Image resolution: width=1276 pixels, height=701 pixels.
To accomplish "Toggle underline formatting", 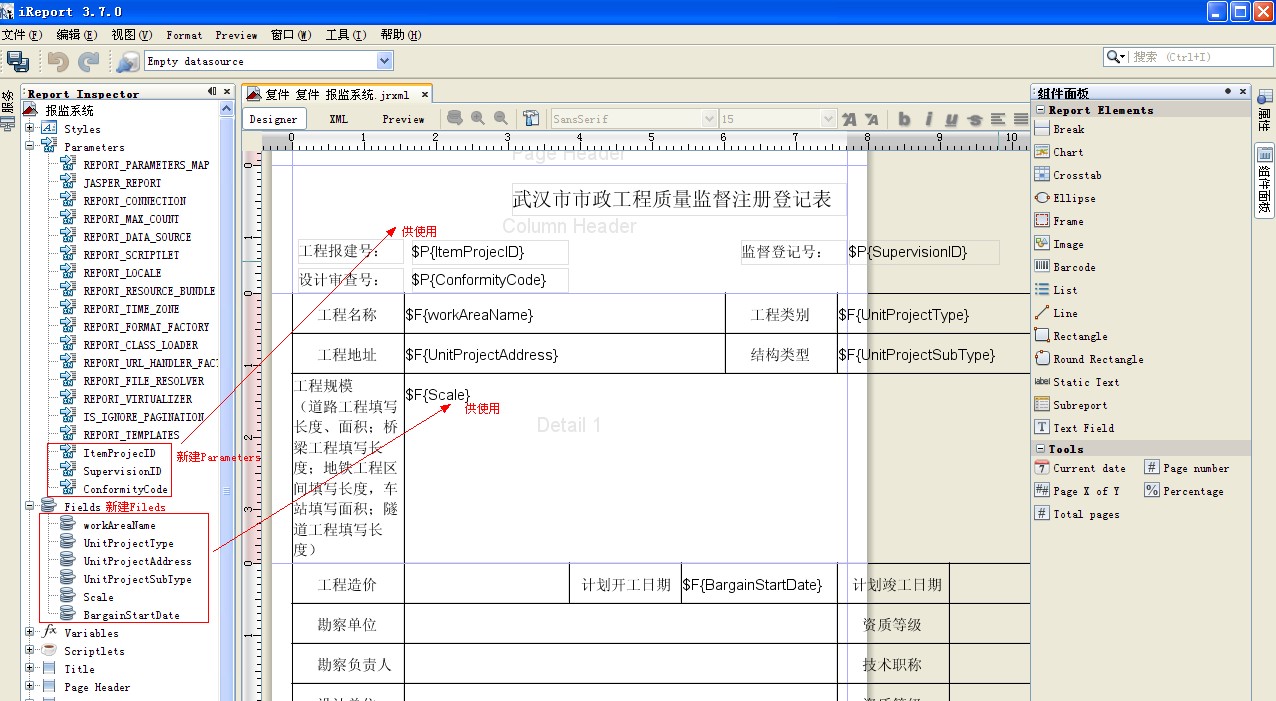I will (x=951, y=119).
